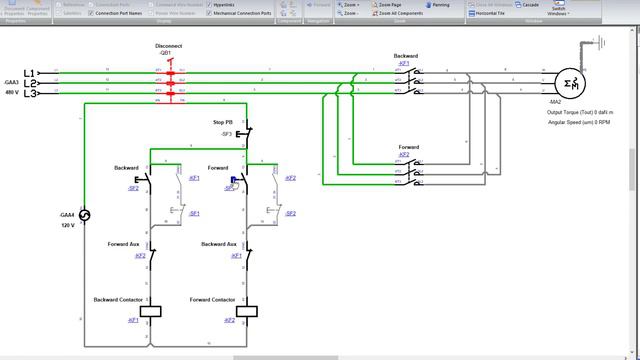Open the Switch Windows dropdown
This screenshot has width=640, height=360.
tap(558, 9)
